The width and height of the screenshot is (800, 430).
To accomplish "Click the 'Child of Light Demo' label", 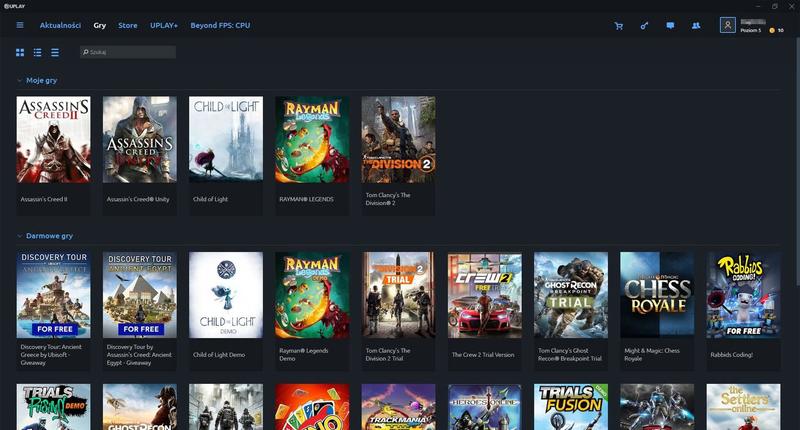I will 219,355.
